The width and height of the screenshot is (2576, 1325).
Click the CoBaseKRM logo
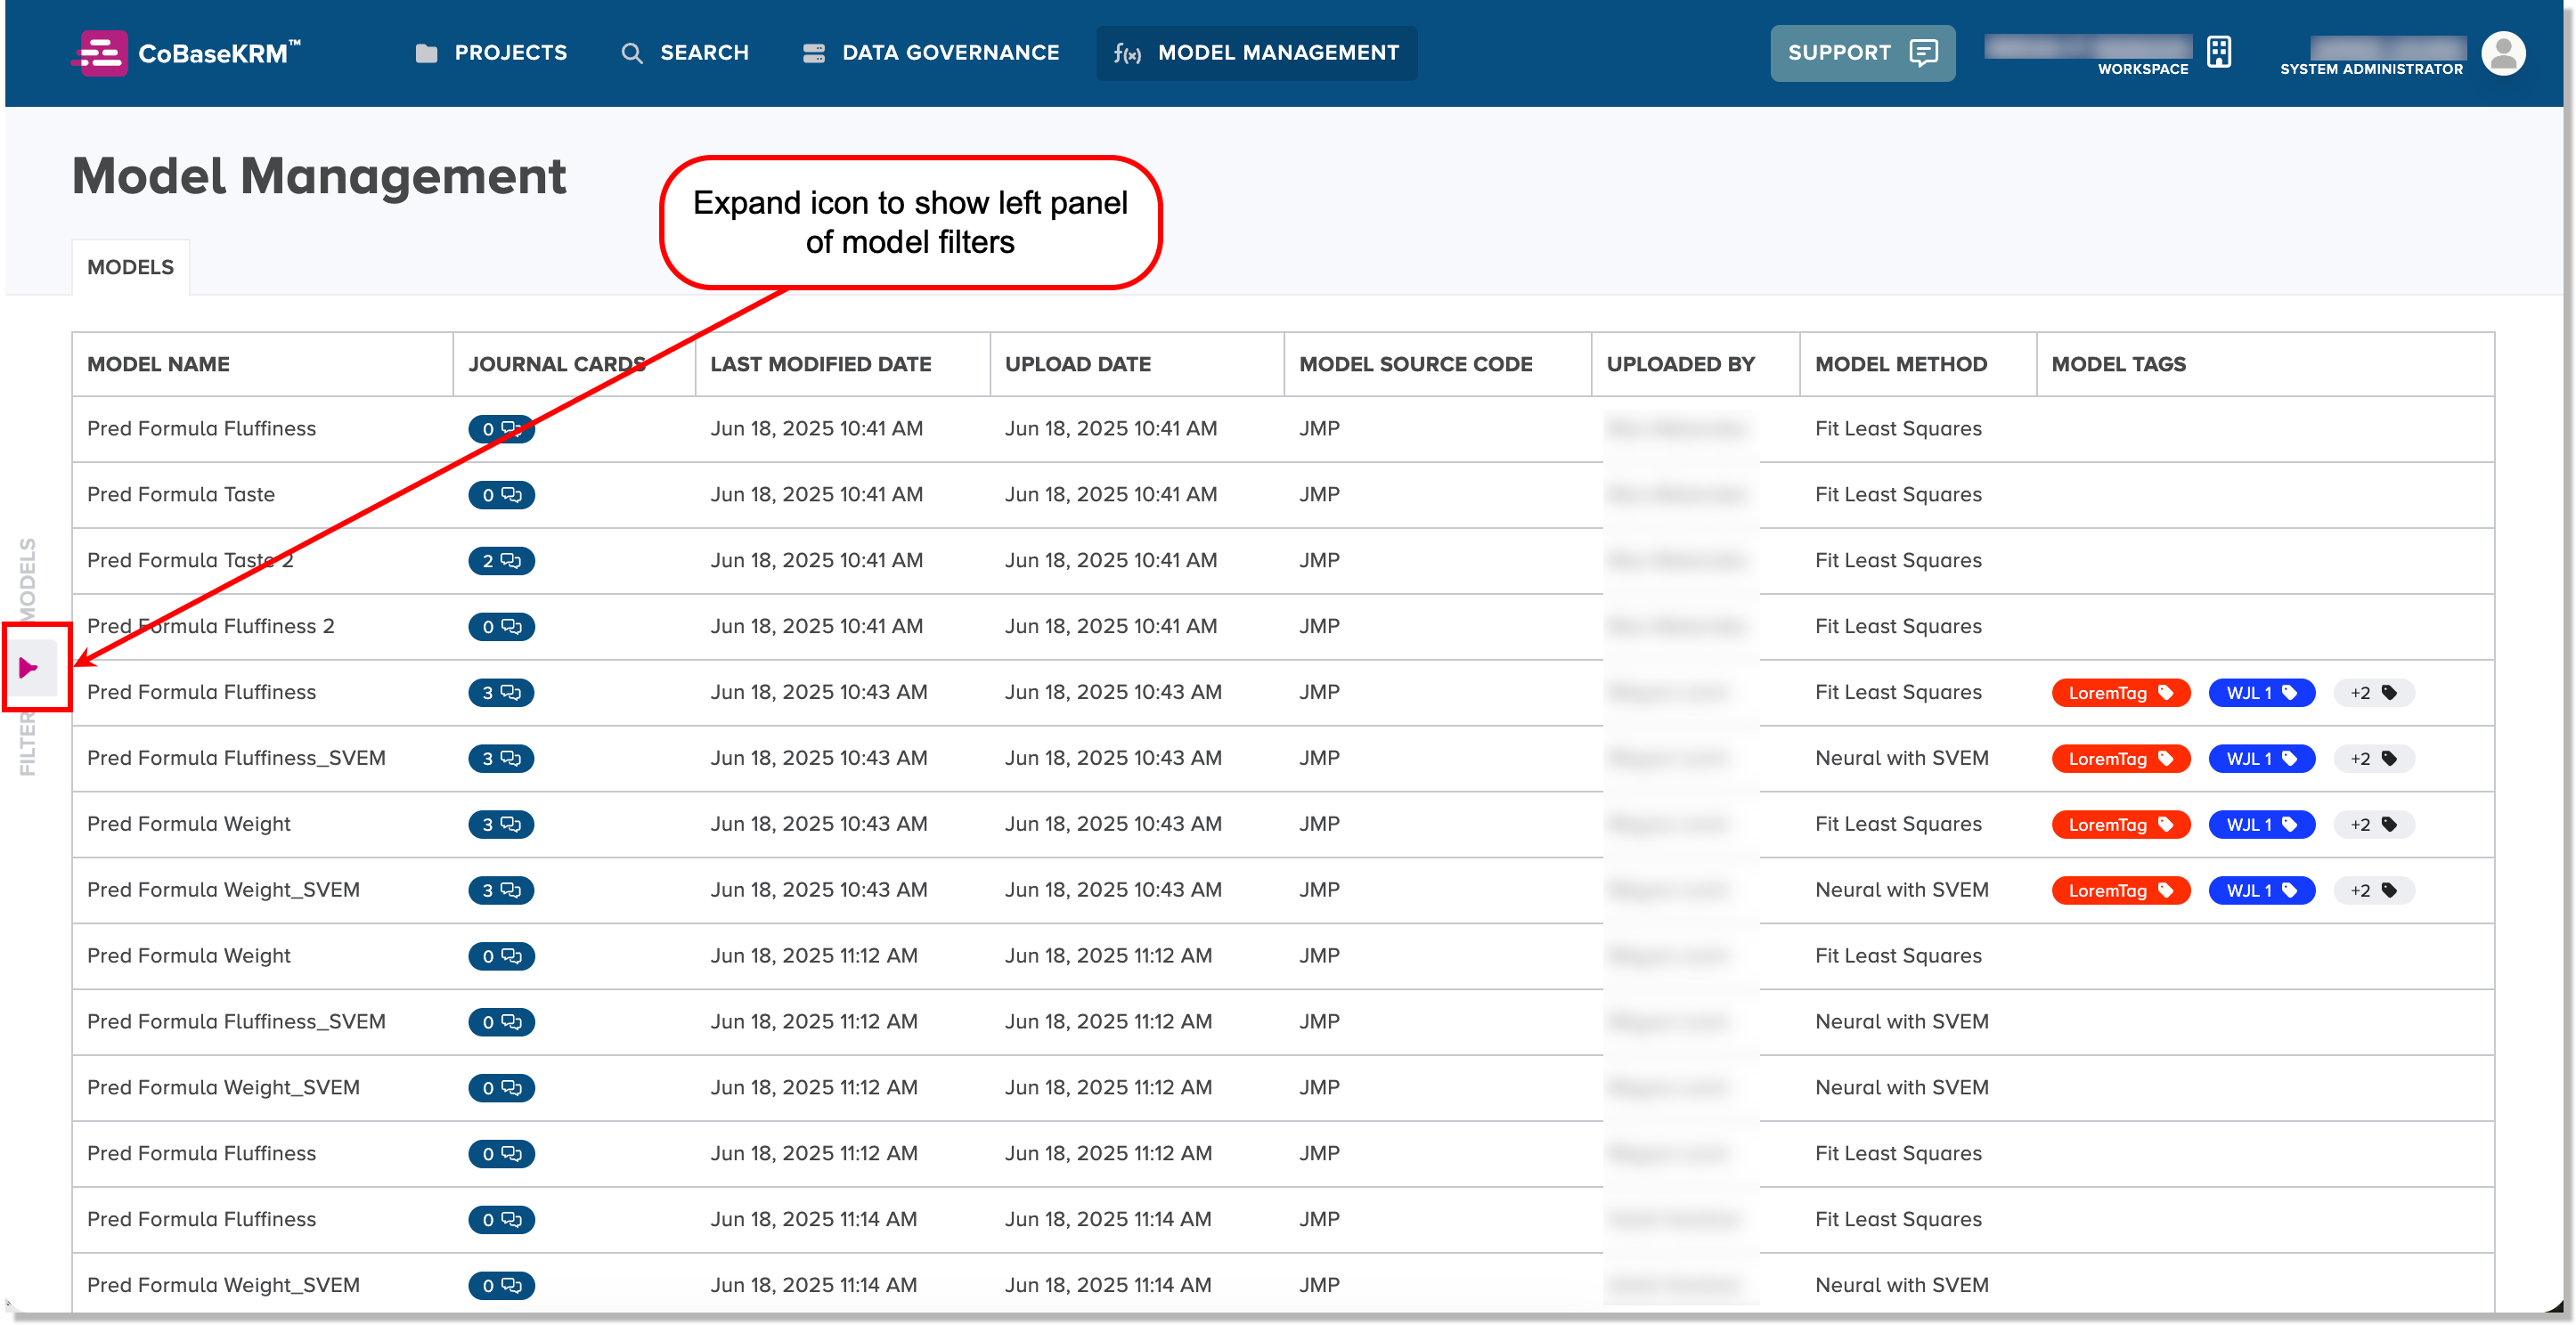(x=187, y=53)
